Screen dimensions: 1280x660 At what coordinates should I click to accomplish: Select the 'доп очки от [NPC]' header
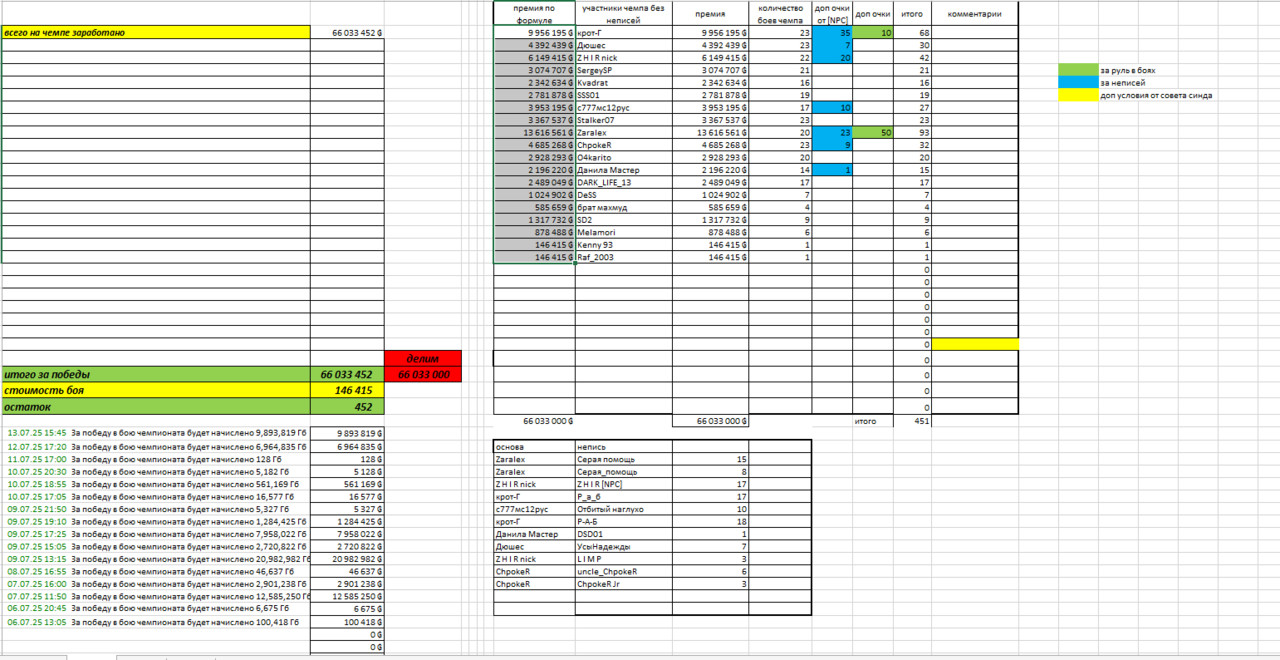(x=832, y=14)
